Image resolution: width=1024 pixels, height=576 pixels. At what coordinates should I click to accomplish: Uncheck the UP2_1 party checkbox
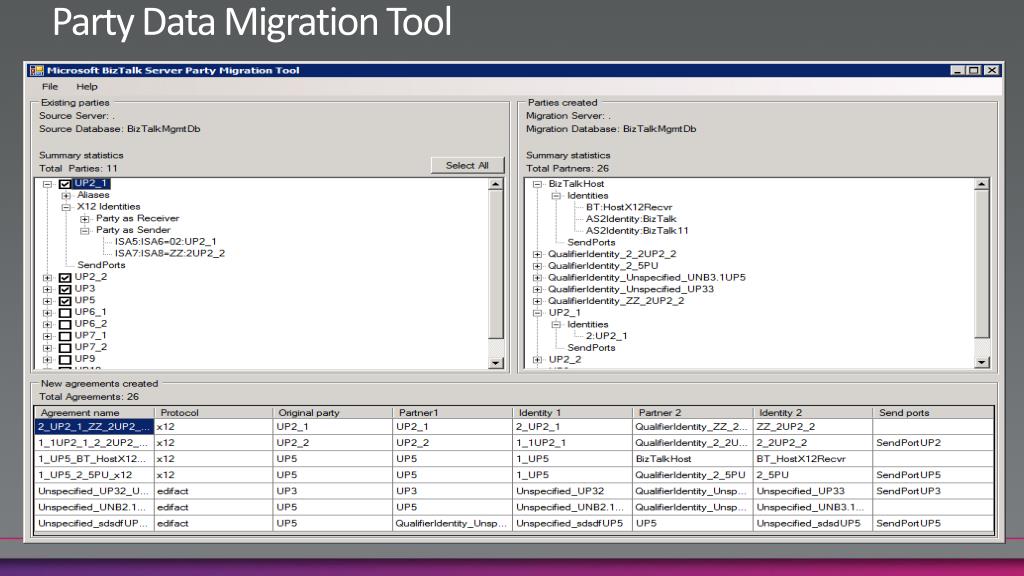[65, 184]
